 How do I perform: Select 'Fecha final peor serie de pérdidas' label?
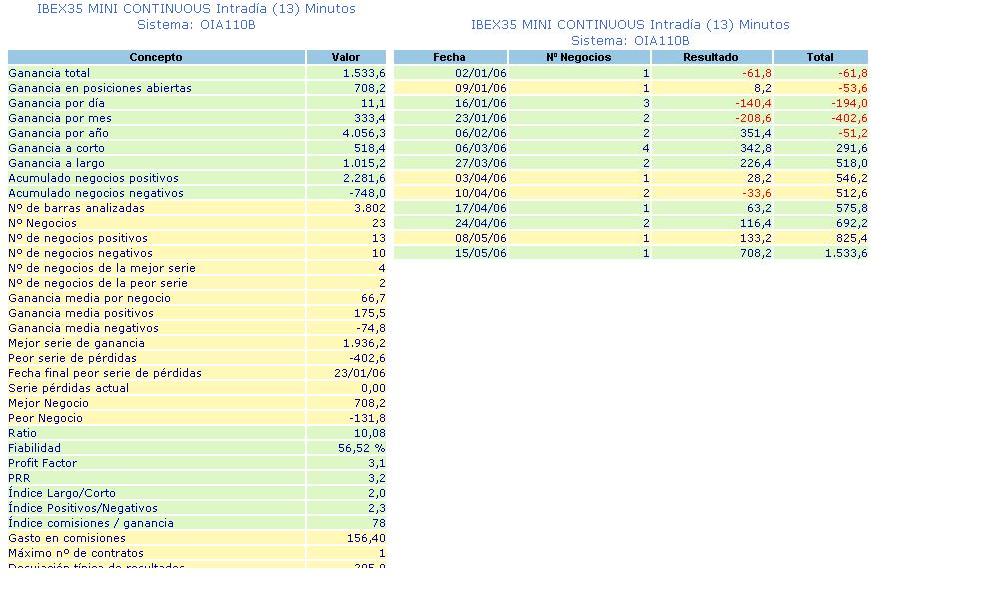point(105,373)
